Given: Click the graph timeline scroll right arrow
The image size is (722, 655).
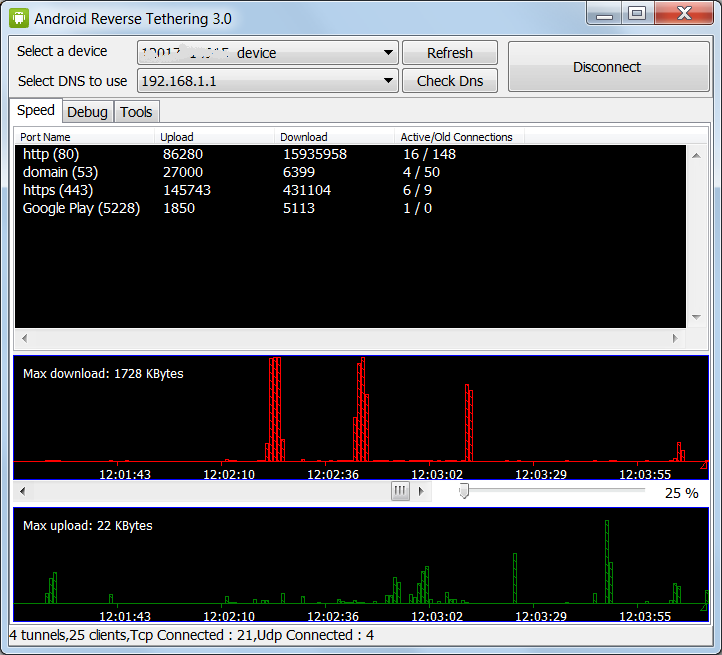Looking at the screenshot, I should point(421,491).
